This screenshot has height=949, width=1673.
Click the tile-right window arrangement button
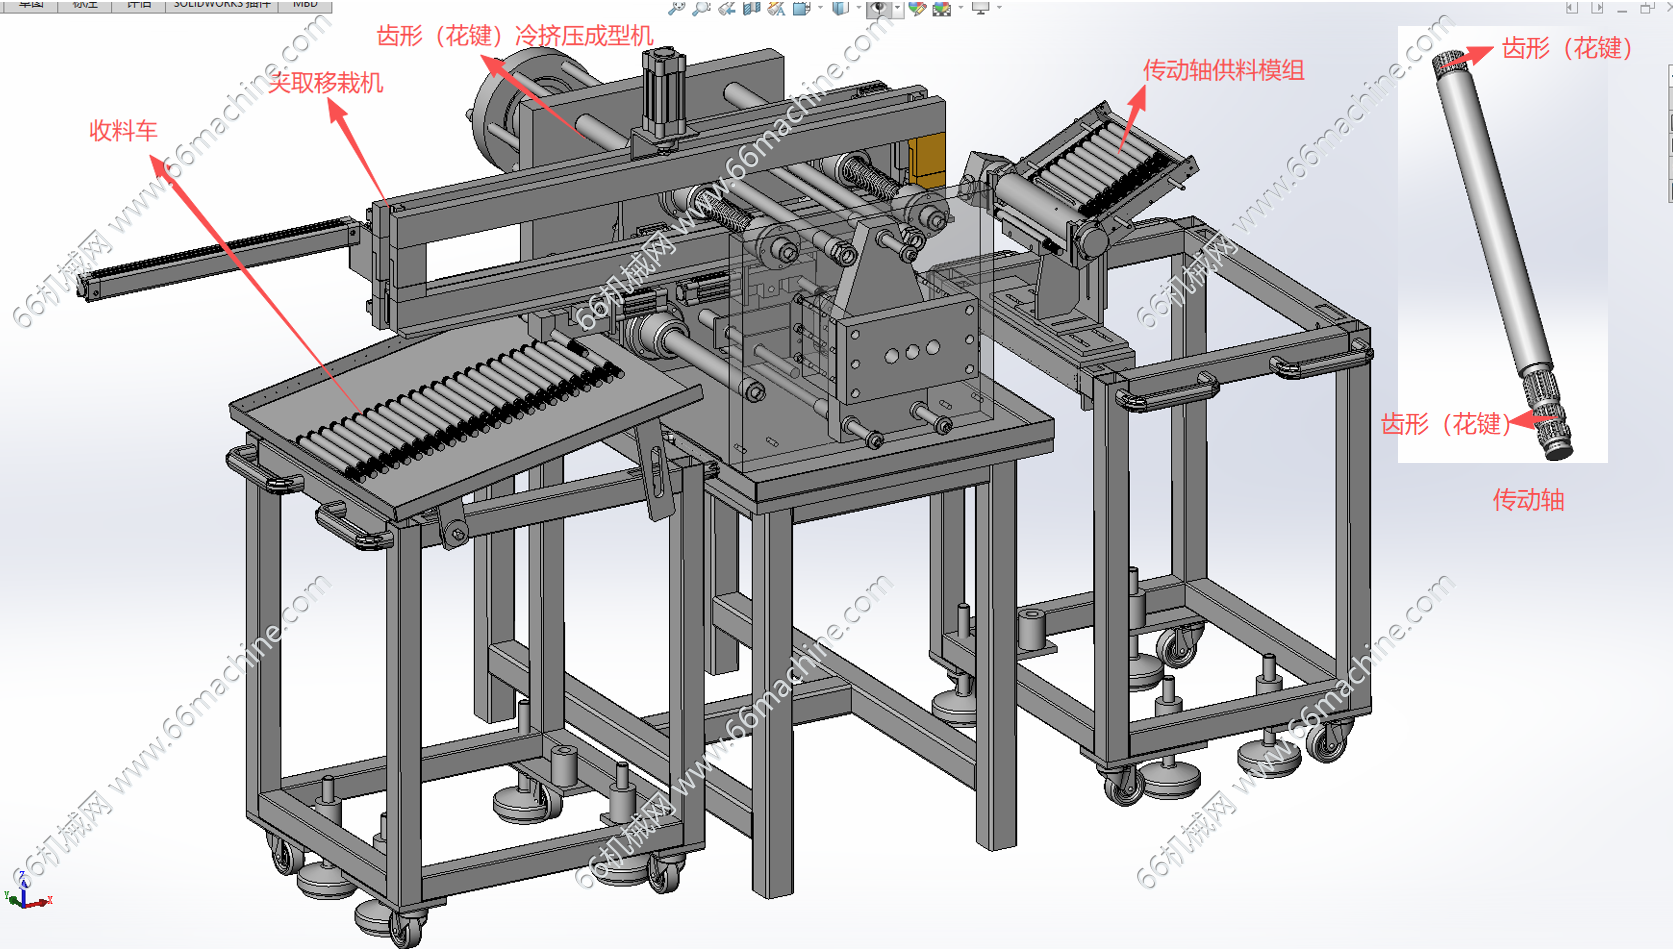click(1597, 7)
